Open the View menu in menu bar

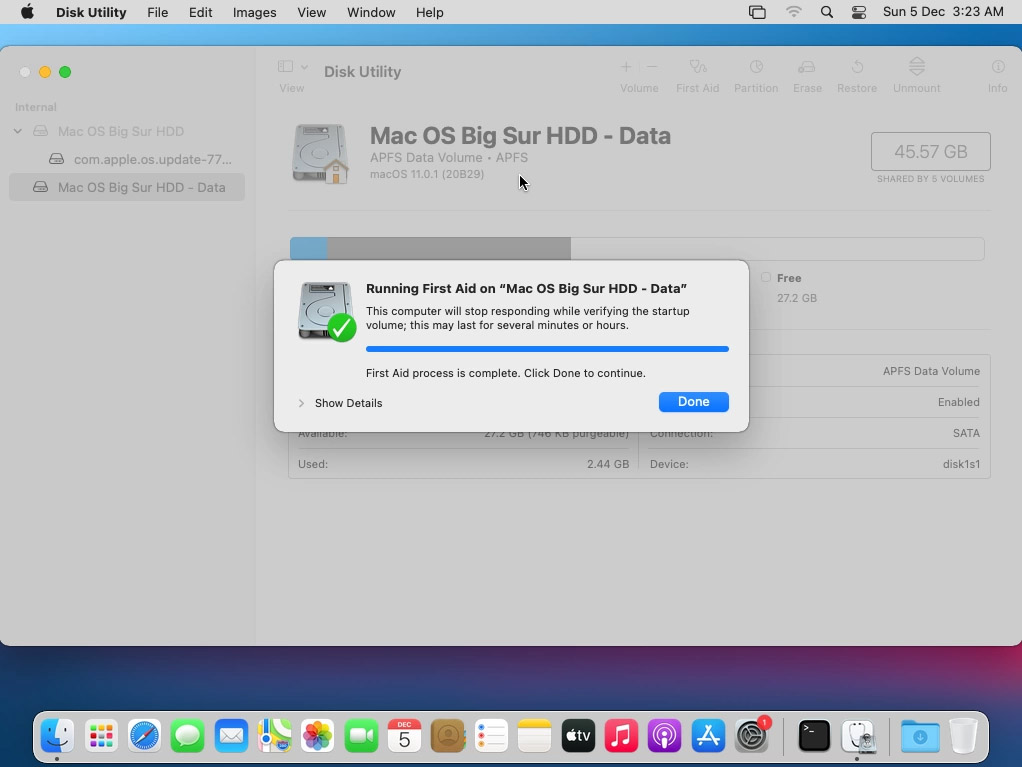pyautogui.click(x=312, y=12)
